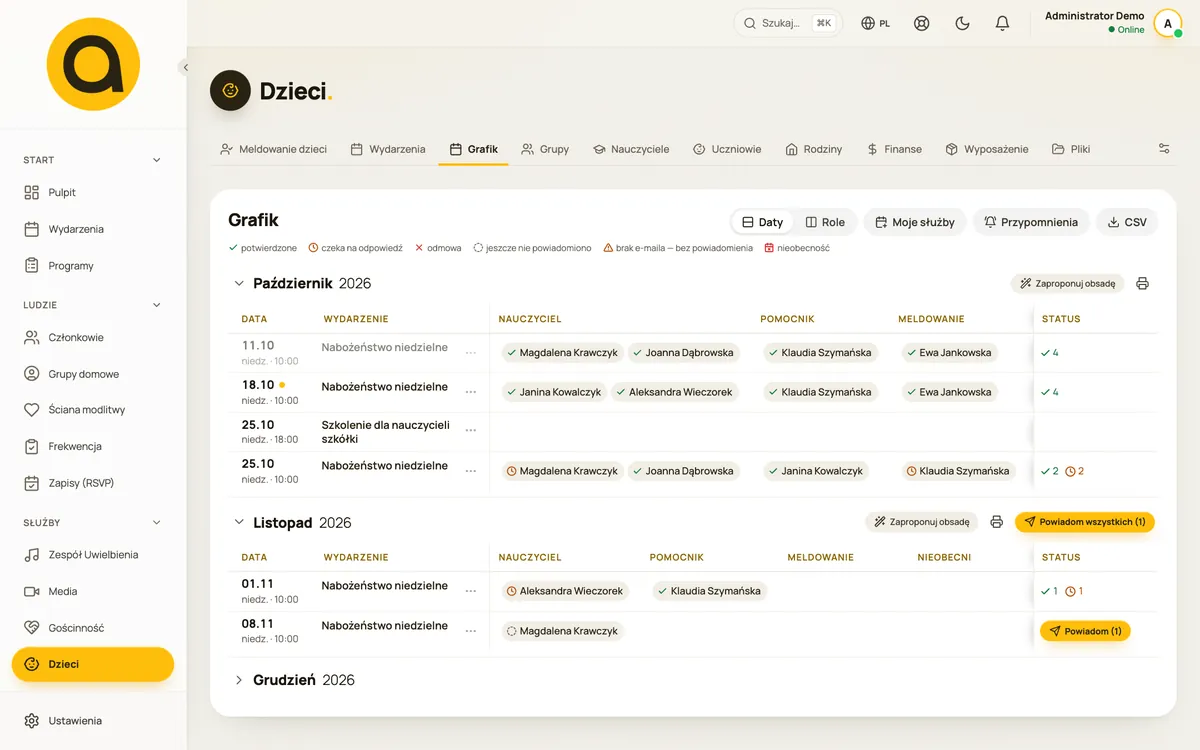Go to Programy in the sidebar
1200x750 pixels.
point(93,266)
